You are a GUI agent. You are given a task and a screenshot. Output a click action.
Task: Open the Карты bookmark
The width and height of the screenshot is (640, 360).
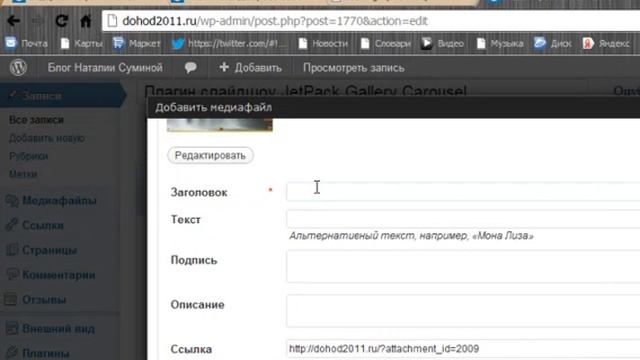pyautogui.click(x=81, y=43)
